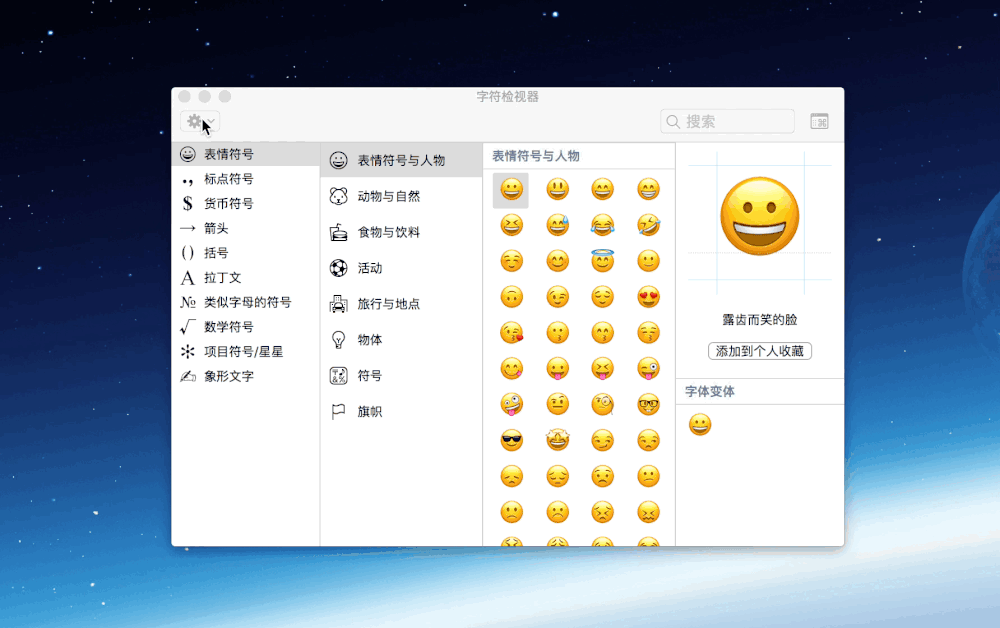Choose the 箭头 arrows category
The width and height of the screenshot is (1000, 628).
point(246,228)
